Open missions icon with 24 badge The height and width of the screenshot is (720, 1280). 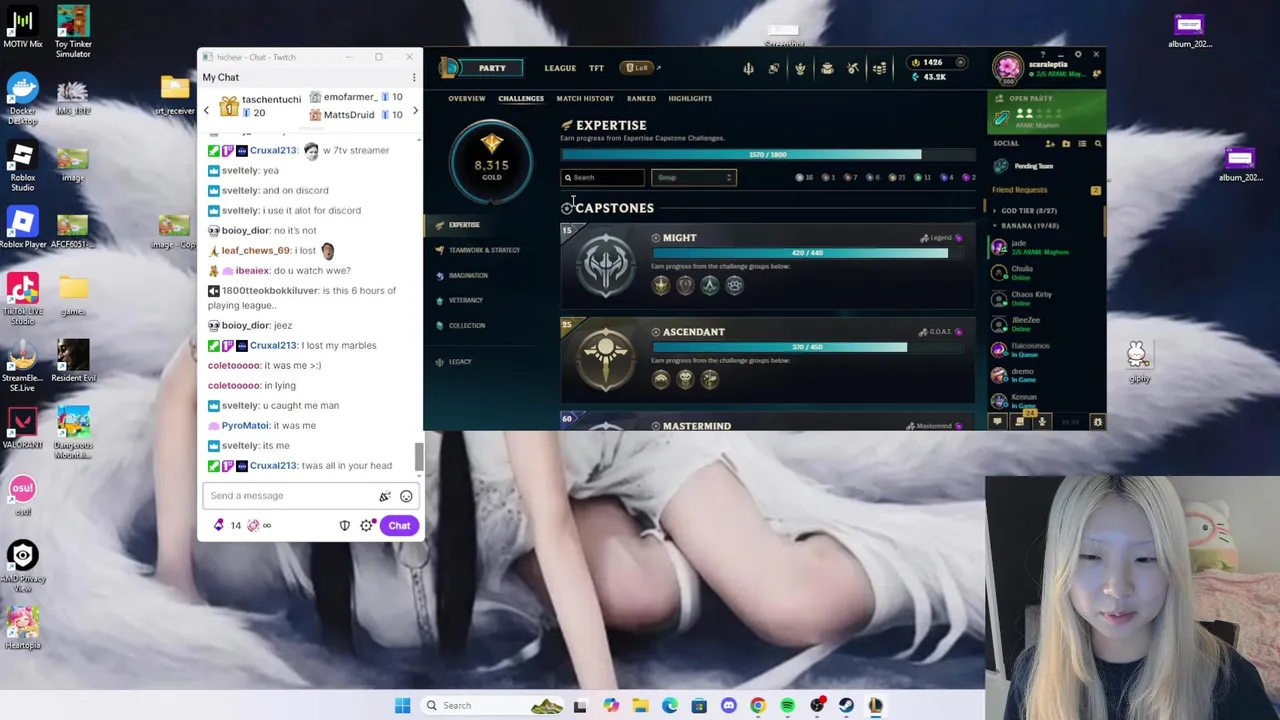click(x=1020, y=421)
